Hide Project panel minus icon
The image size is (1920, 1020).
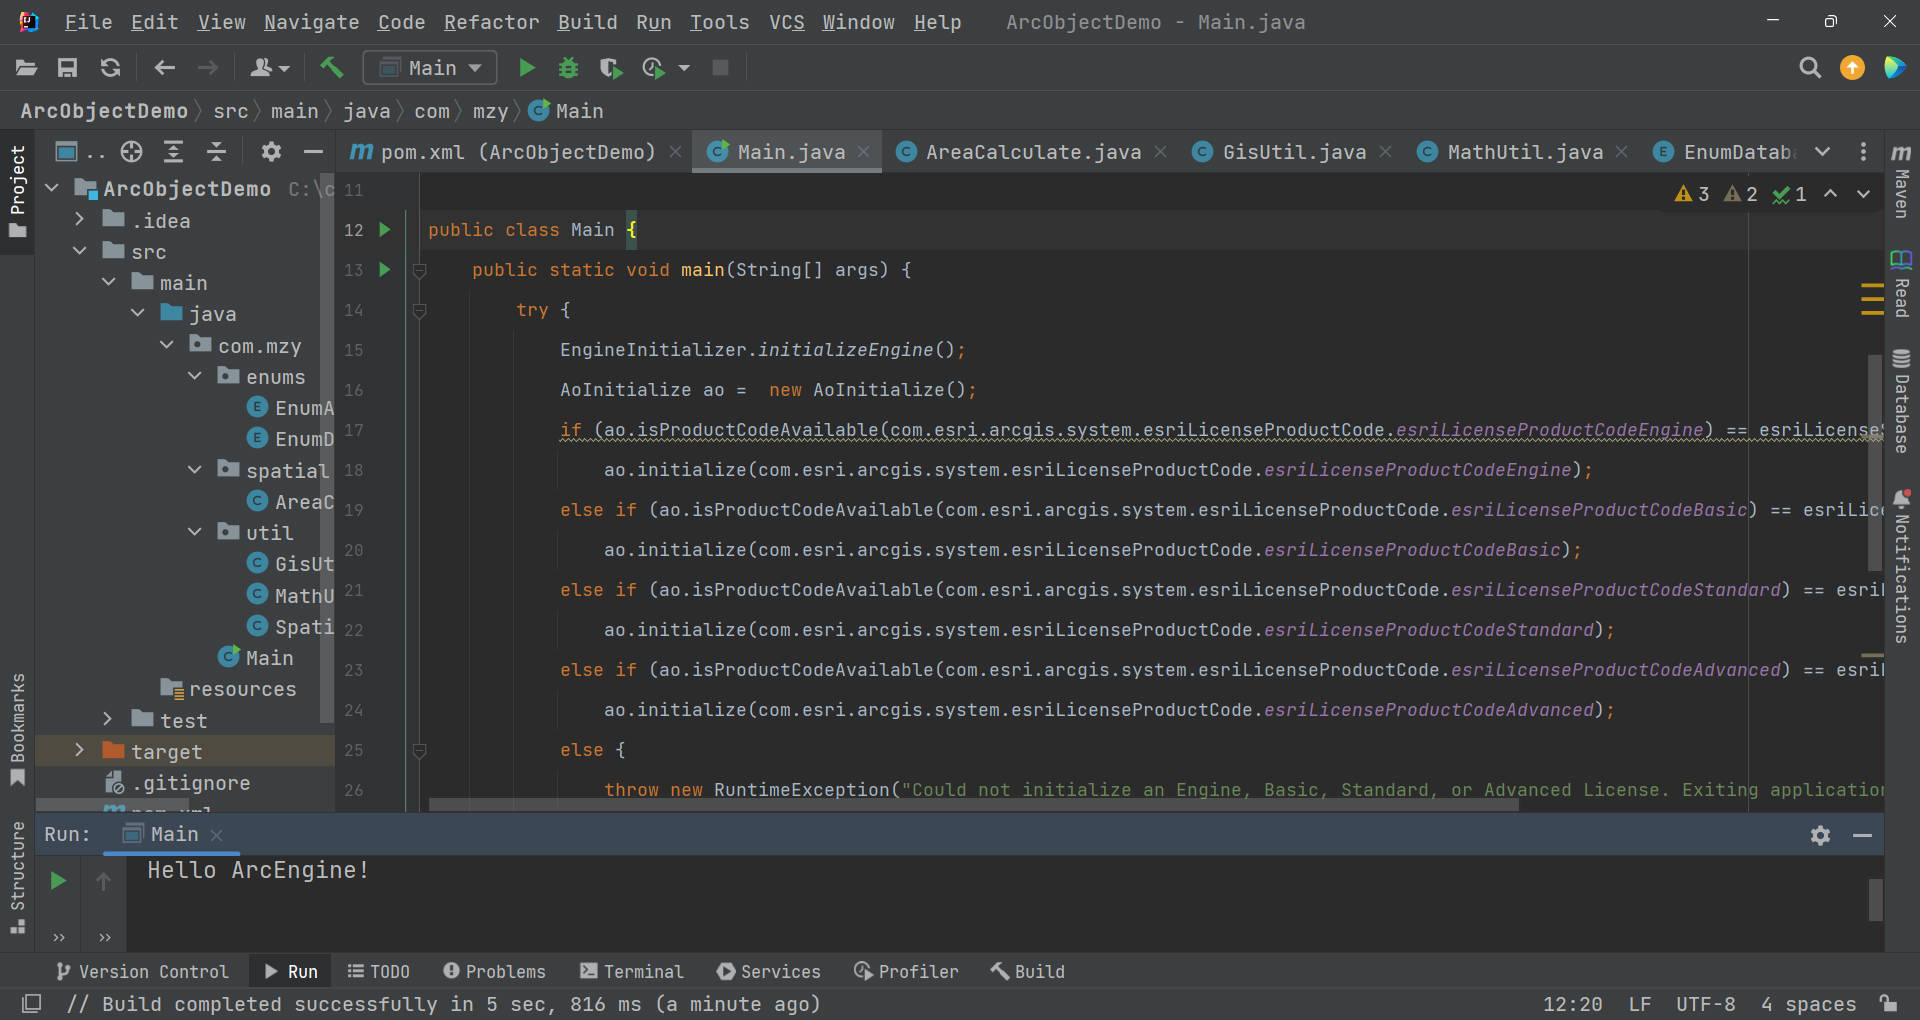[313, 152]
